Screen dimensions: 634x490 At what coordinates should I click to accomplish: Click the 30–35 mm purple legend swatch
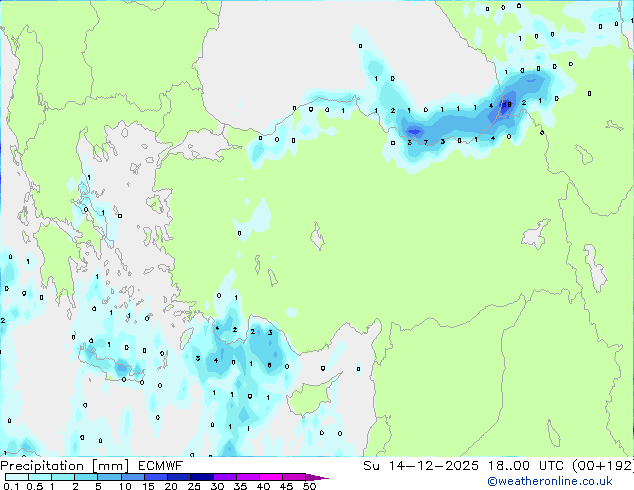click(x=224, y=477)
